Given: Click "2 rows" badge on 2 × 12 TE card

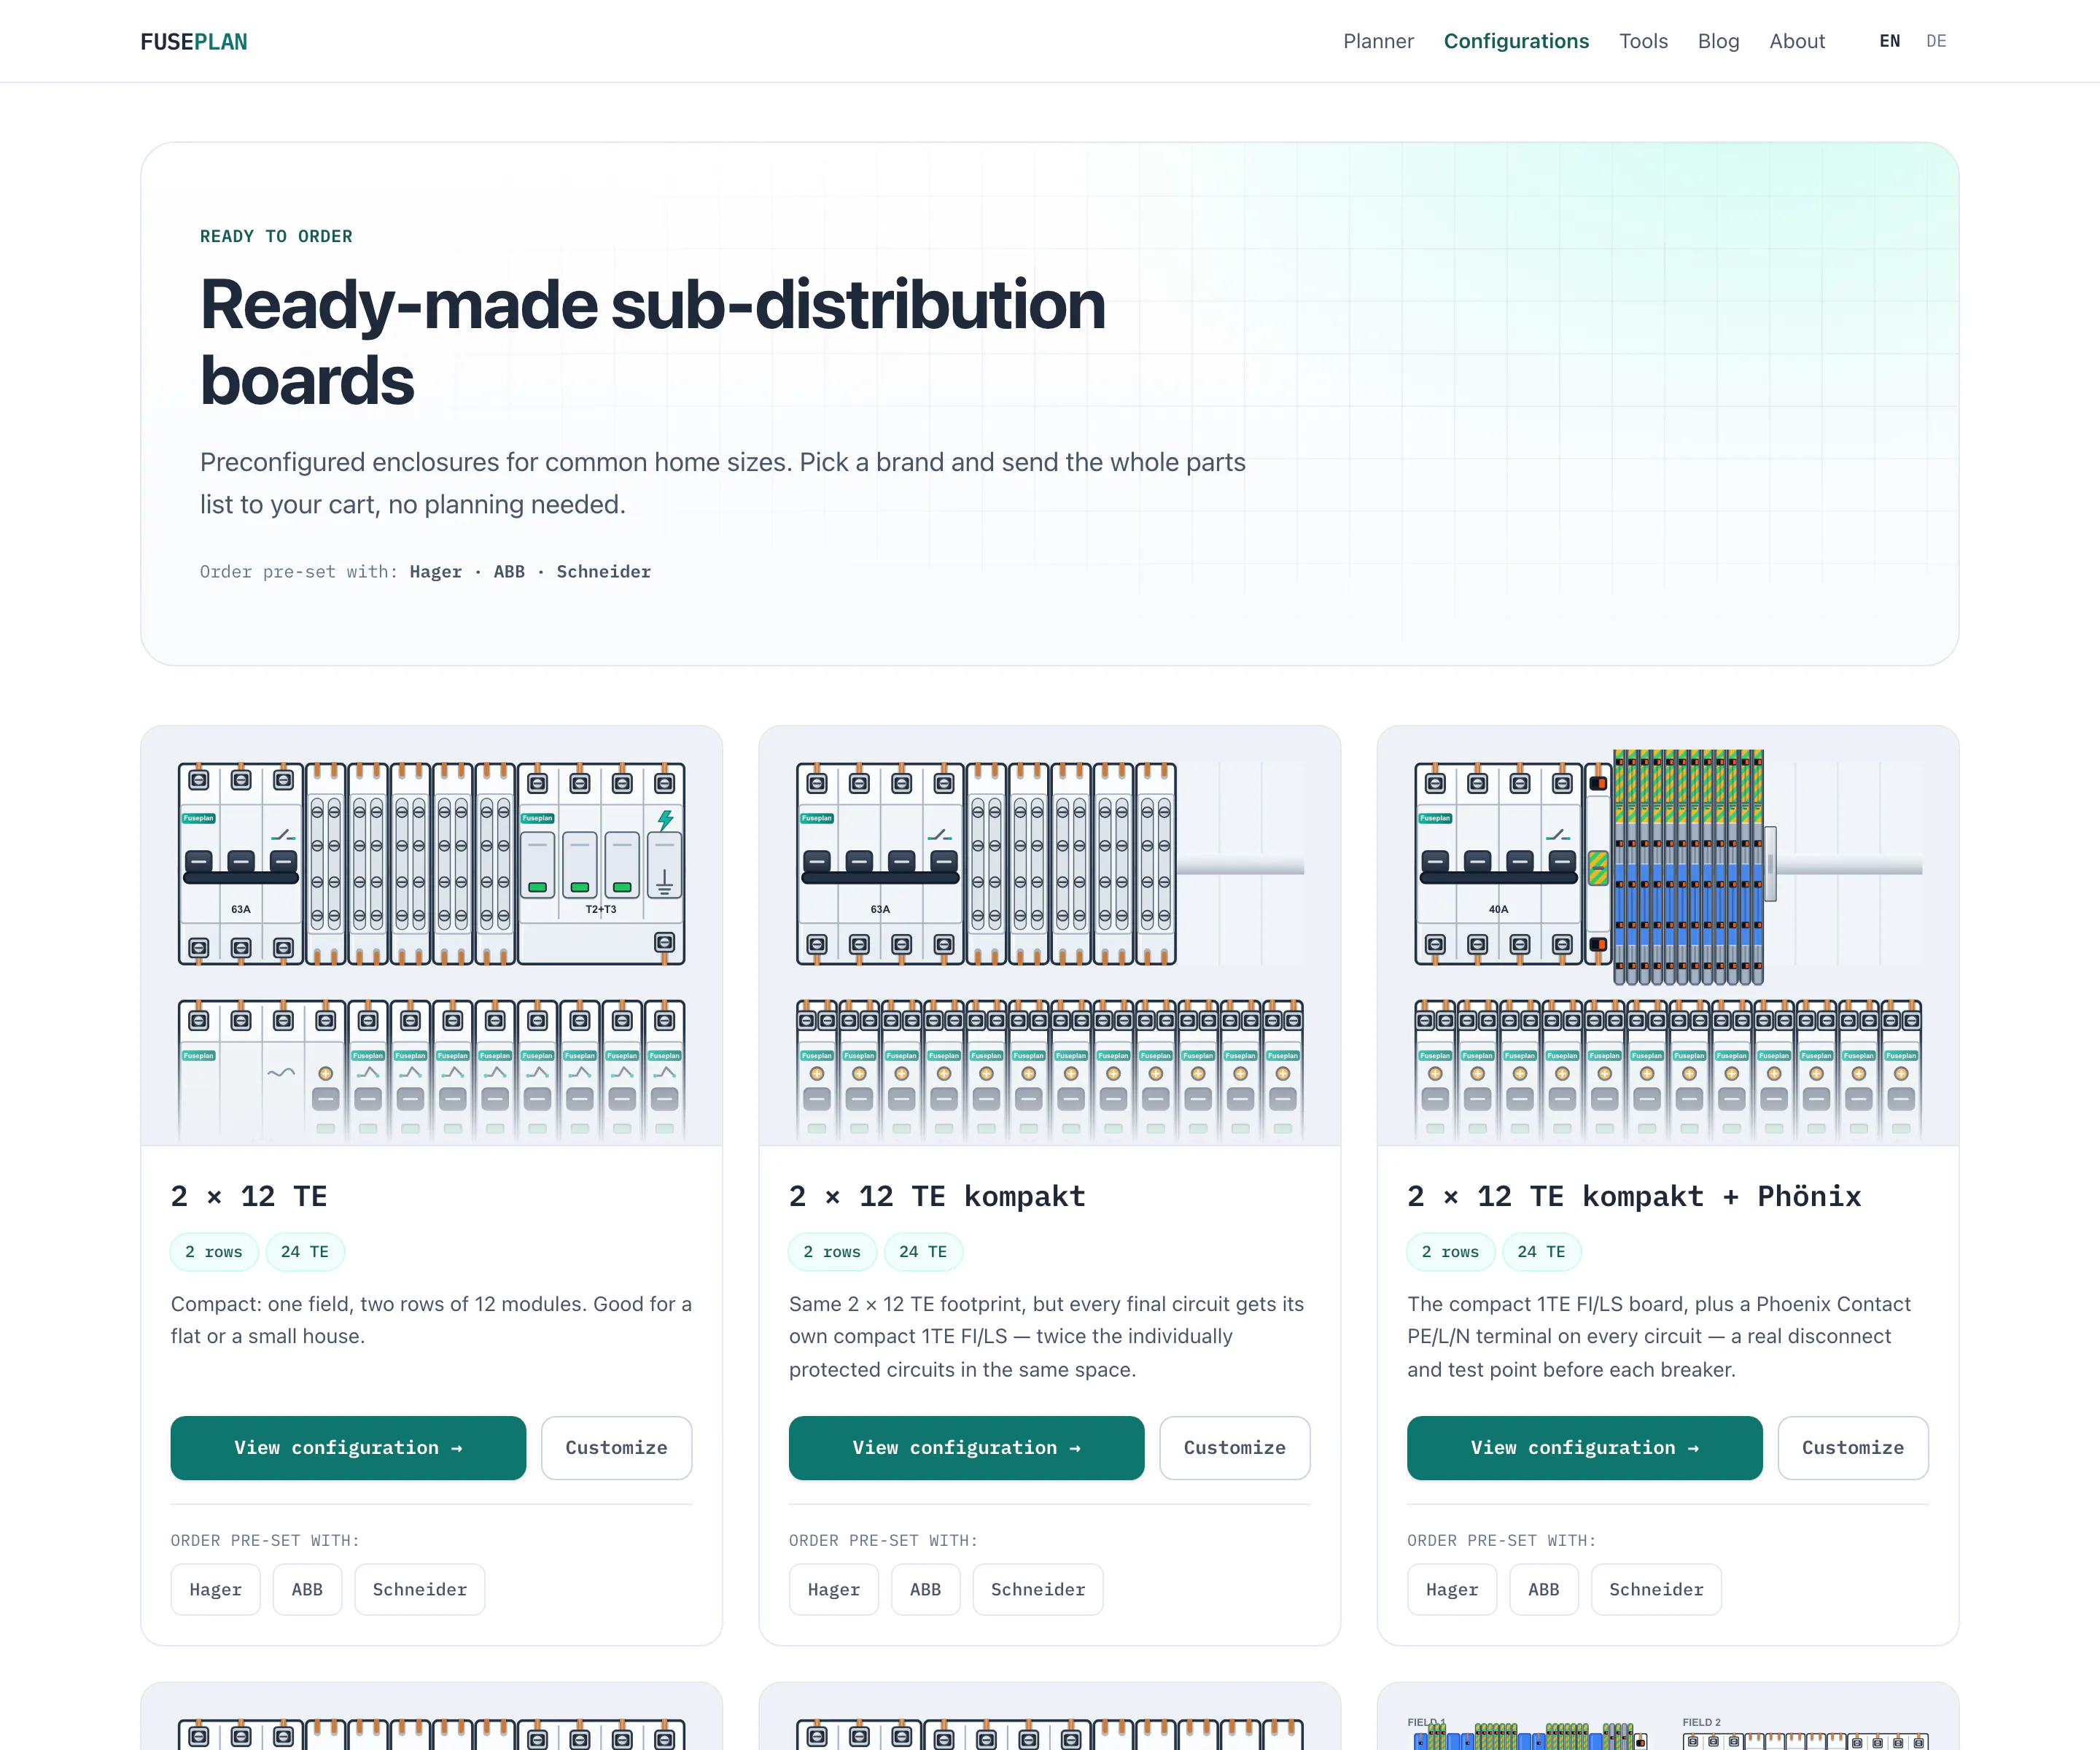Looking at the screenshot, I should pos(214,1251).
